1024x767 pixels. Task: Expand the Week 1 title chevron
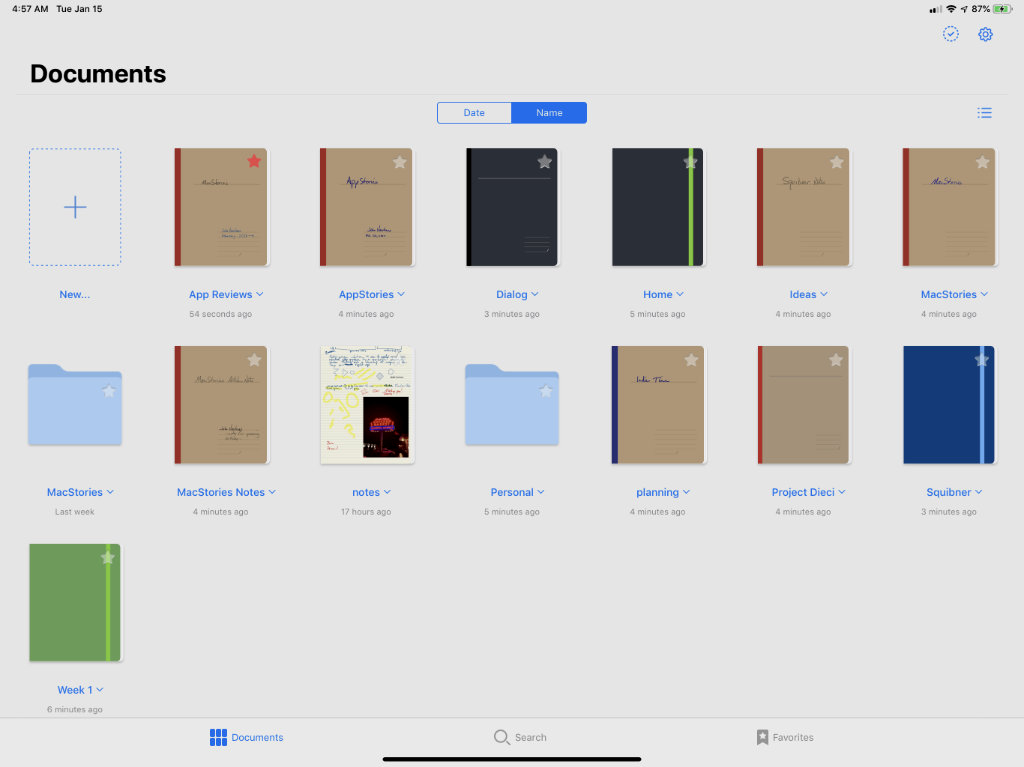tap(100, 690)
